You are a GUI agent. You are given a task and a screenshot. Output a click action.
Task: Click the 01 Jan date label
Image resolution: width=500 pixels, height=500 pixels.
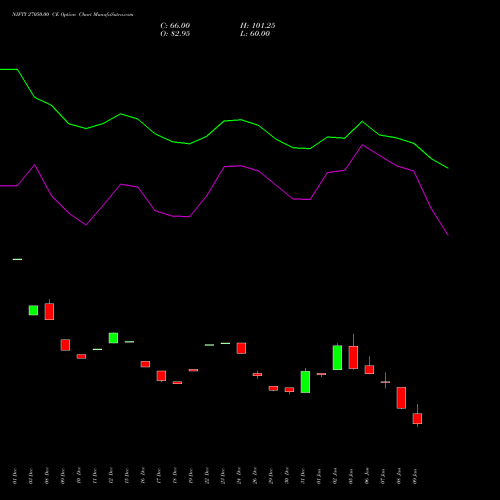coord(319,476)
